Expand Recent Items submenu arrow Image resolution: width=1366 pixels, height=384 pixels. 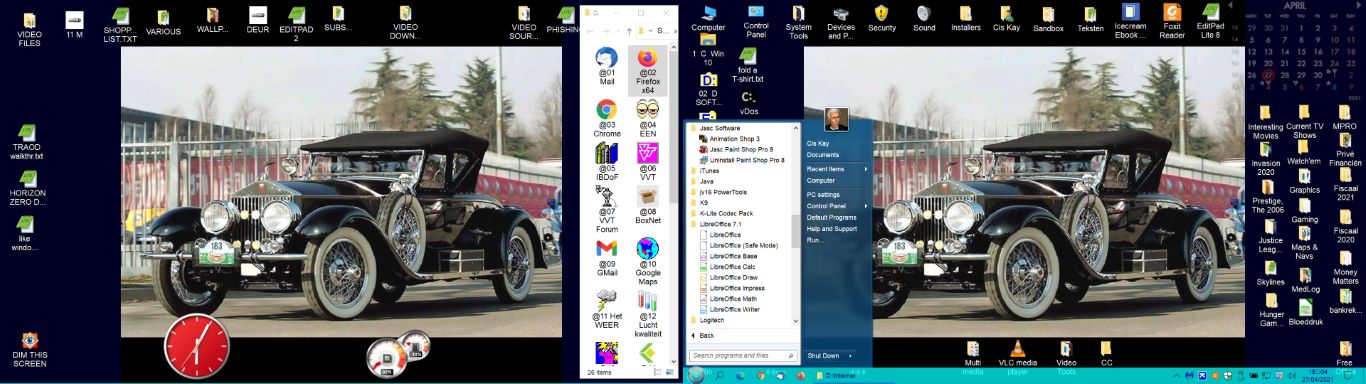tap(866, 169)
